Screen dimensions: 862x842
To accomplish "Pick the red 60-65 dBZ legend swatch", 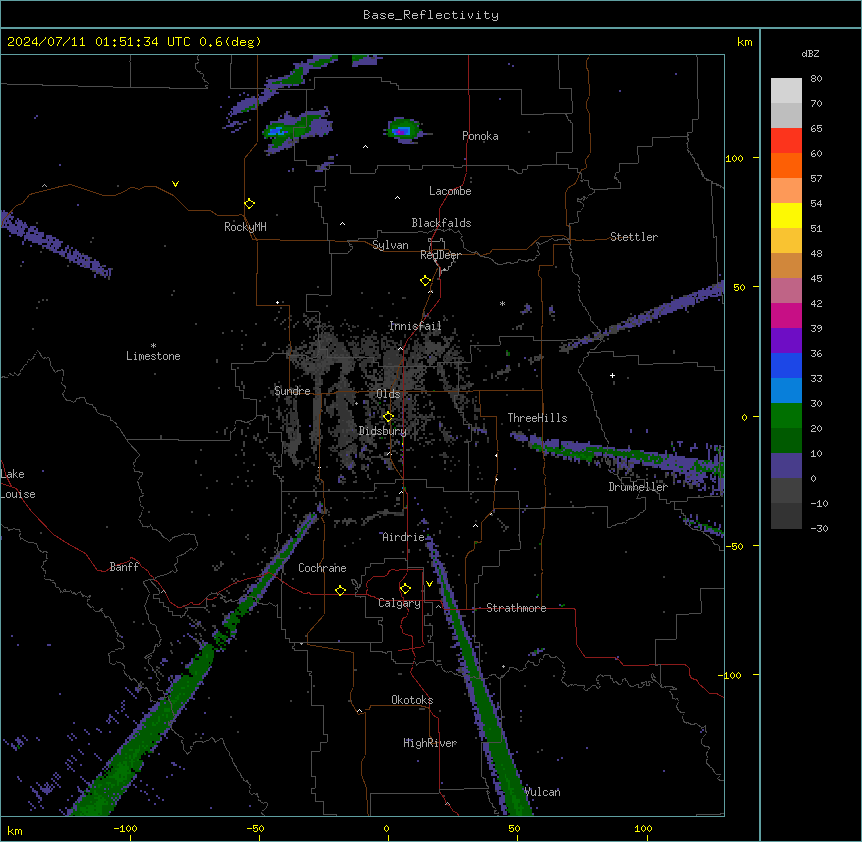I will (x=786, y=140).
